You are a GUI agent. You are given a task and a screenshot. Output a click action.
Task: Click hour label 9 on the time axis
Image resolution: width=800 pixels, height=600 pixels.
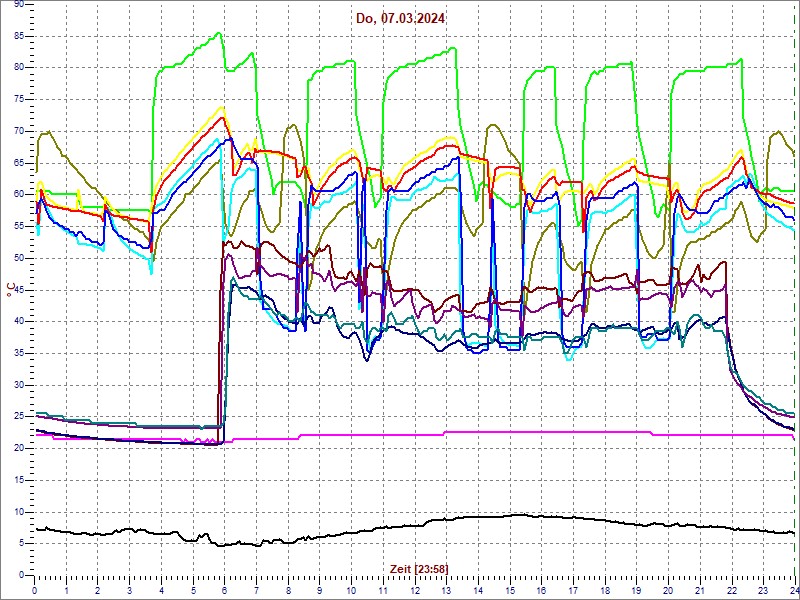pos(320,590)
